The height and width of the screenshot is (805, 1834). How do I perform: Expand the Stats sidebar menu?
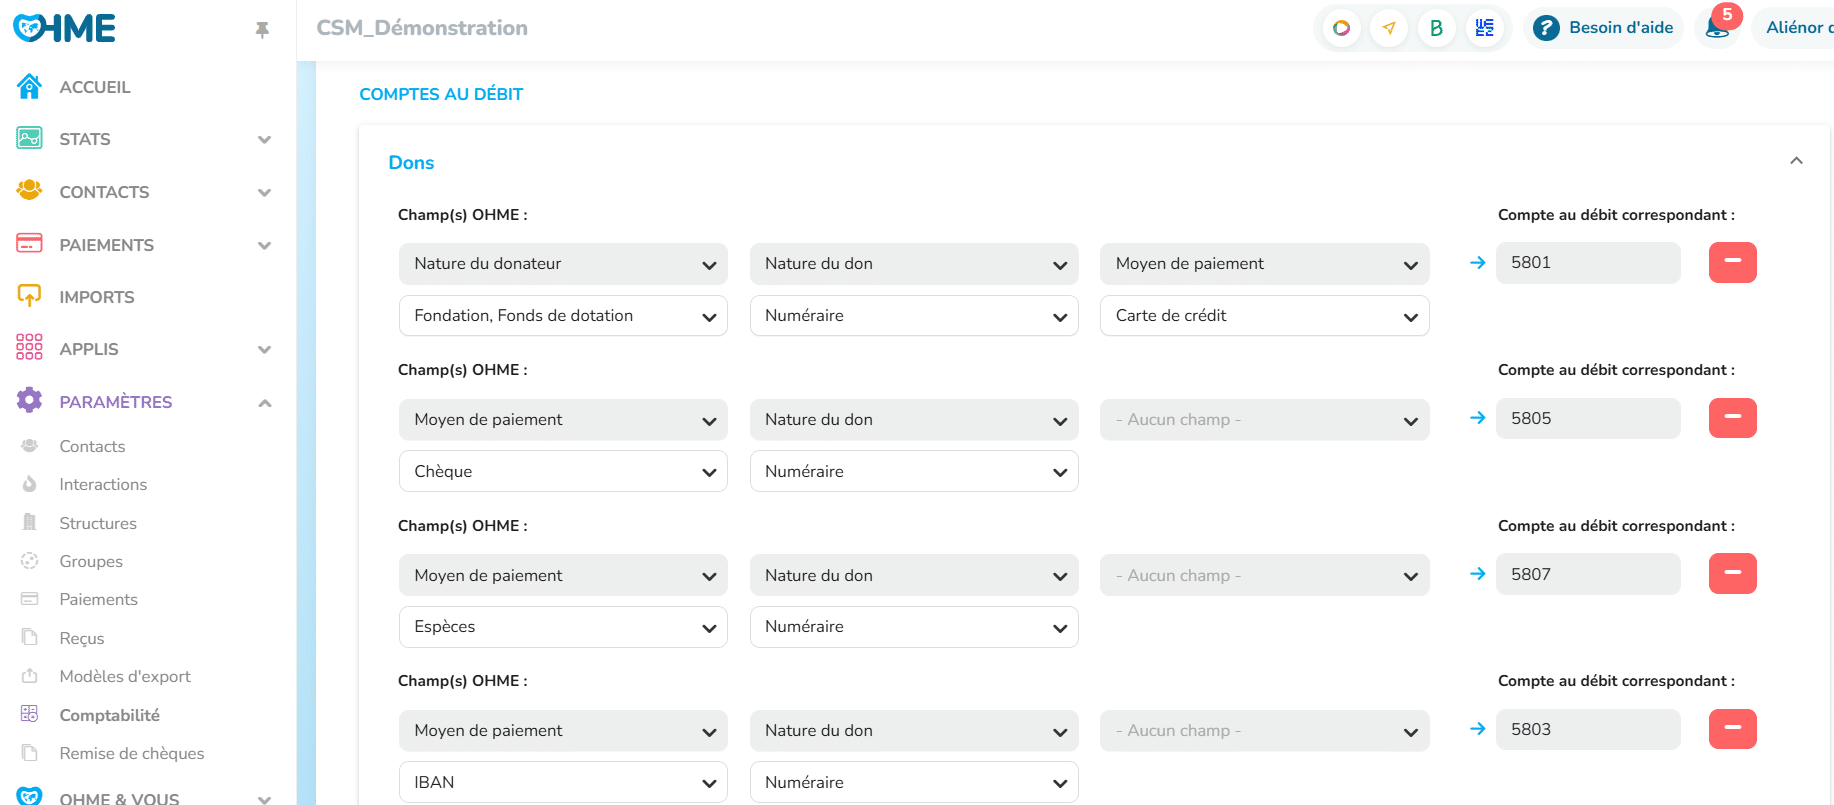tap(264, 140)
